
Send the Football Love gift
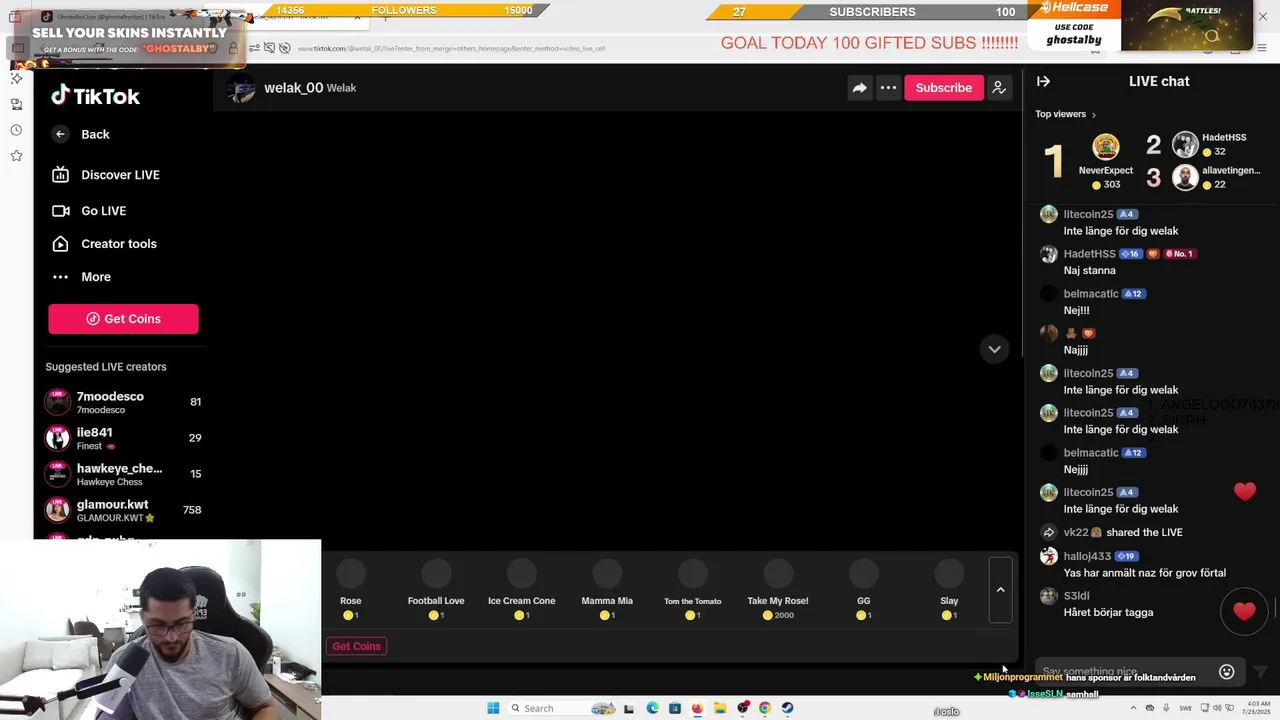[436, 588]
